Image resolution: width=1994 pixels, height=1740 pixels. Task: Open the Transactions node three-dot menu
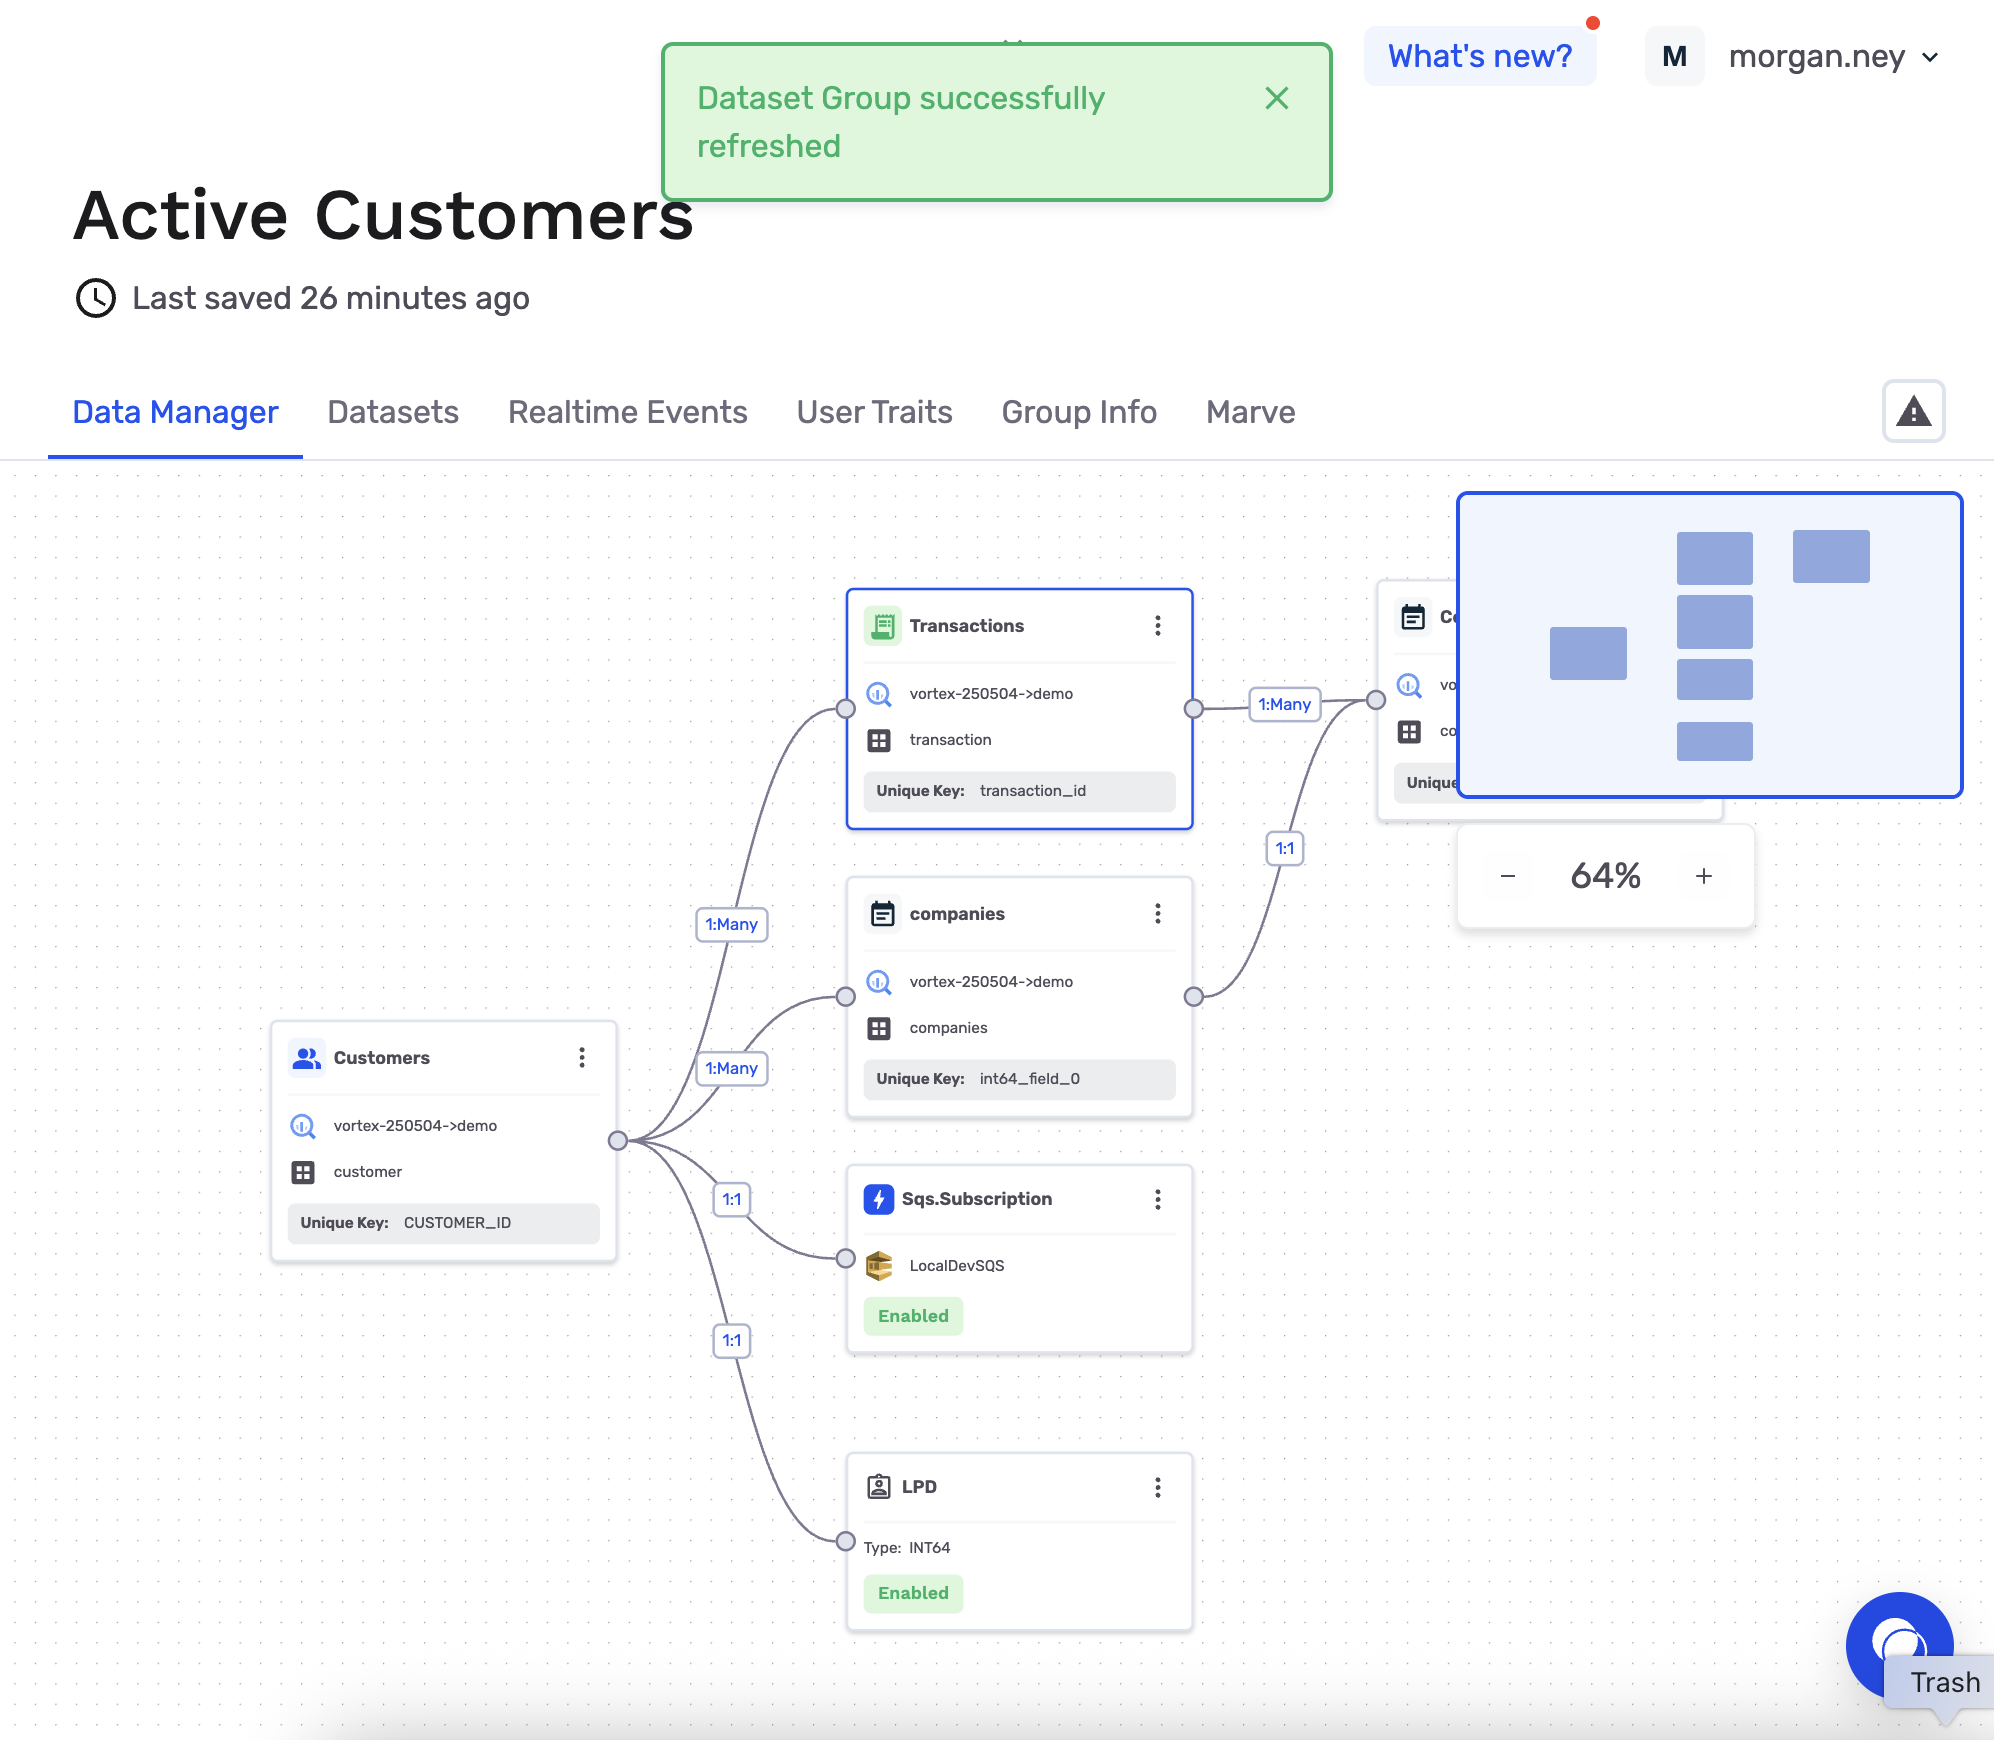tap(1158, 626)
